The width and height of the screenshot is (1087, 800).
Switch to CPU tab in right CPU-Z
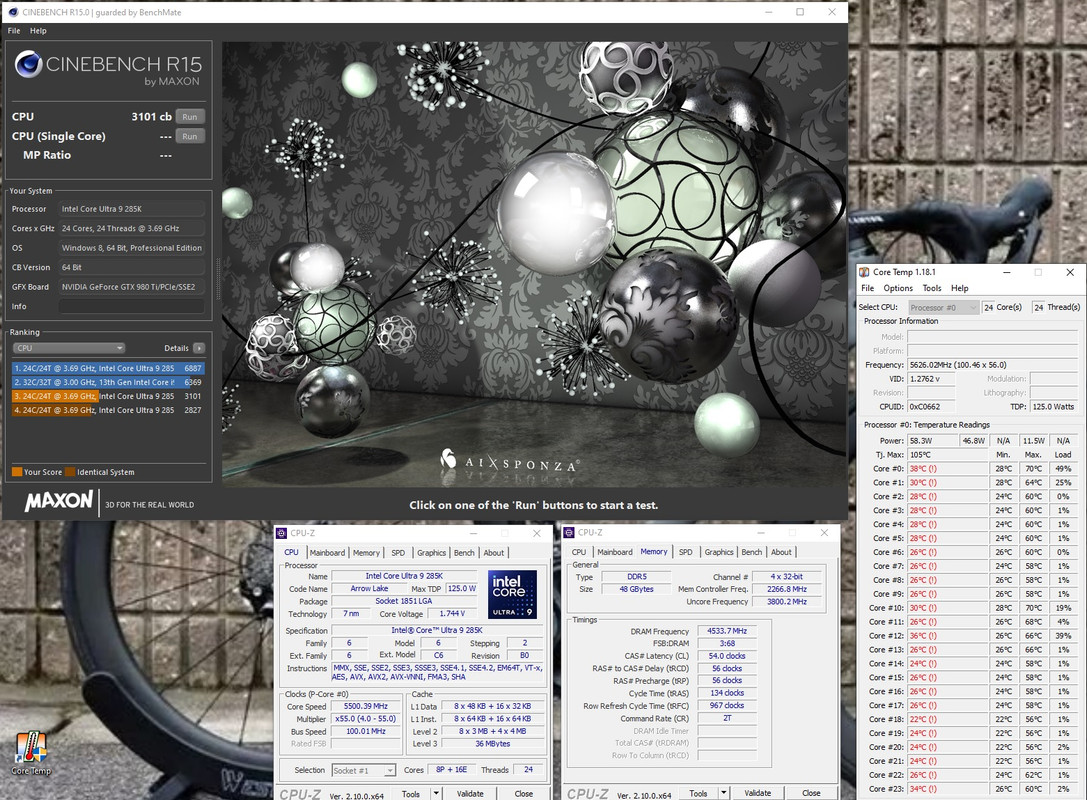(579, 552)
